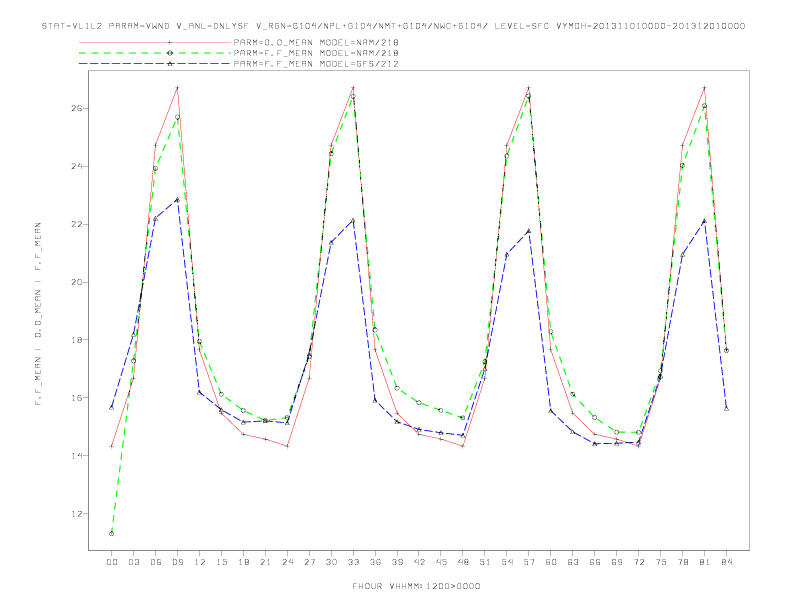Click y-axis tick label 18
The height and width of the screenshot is (612, 792).
(76, 340)
